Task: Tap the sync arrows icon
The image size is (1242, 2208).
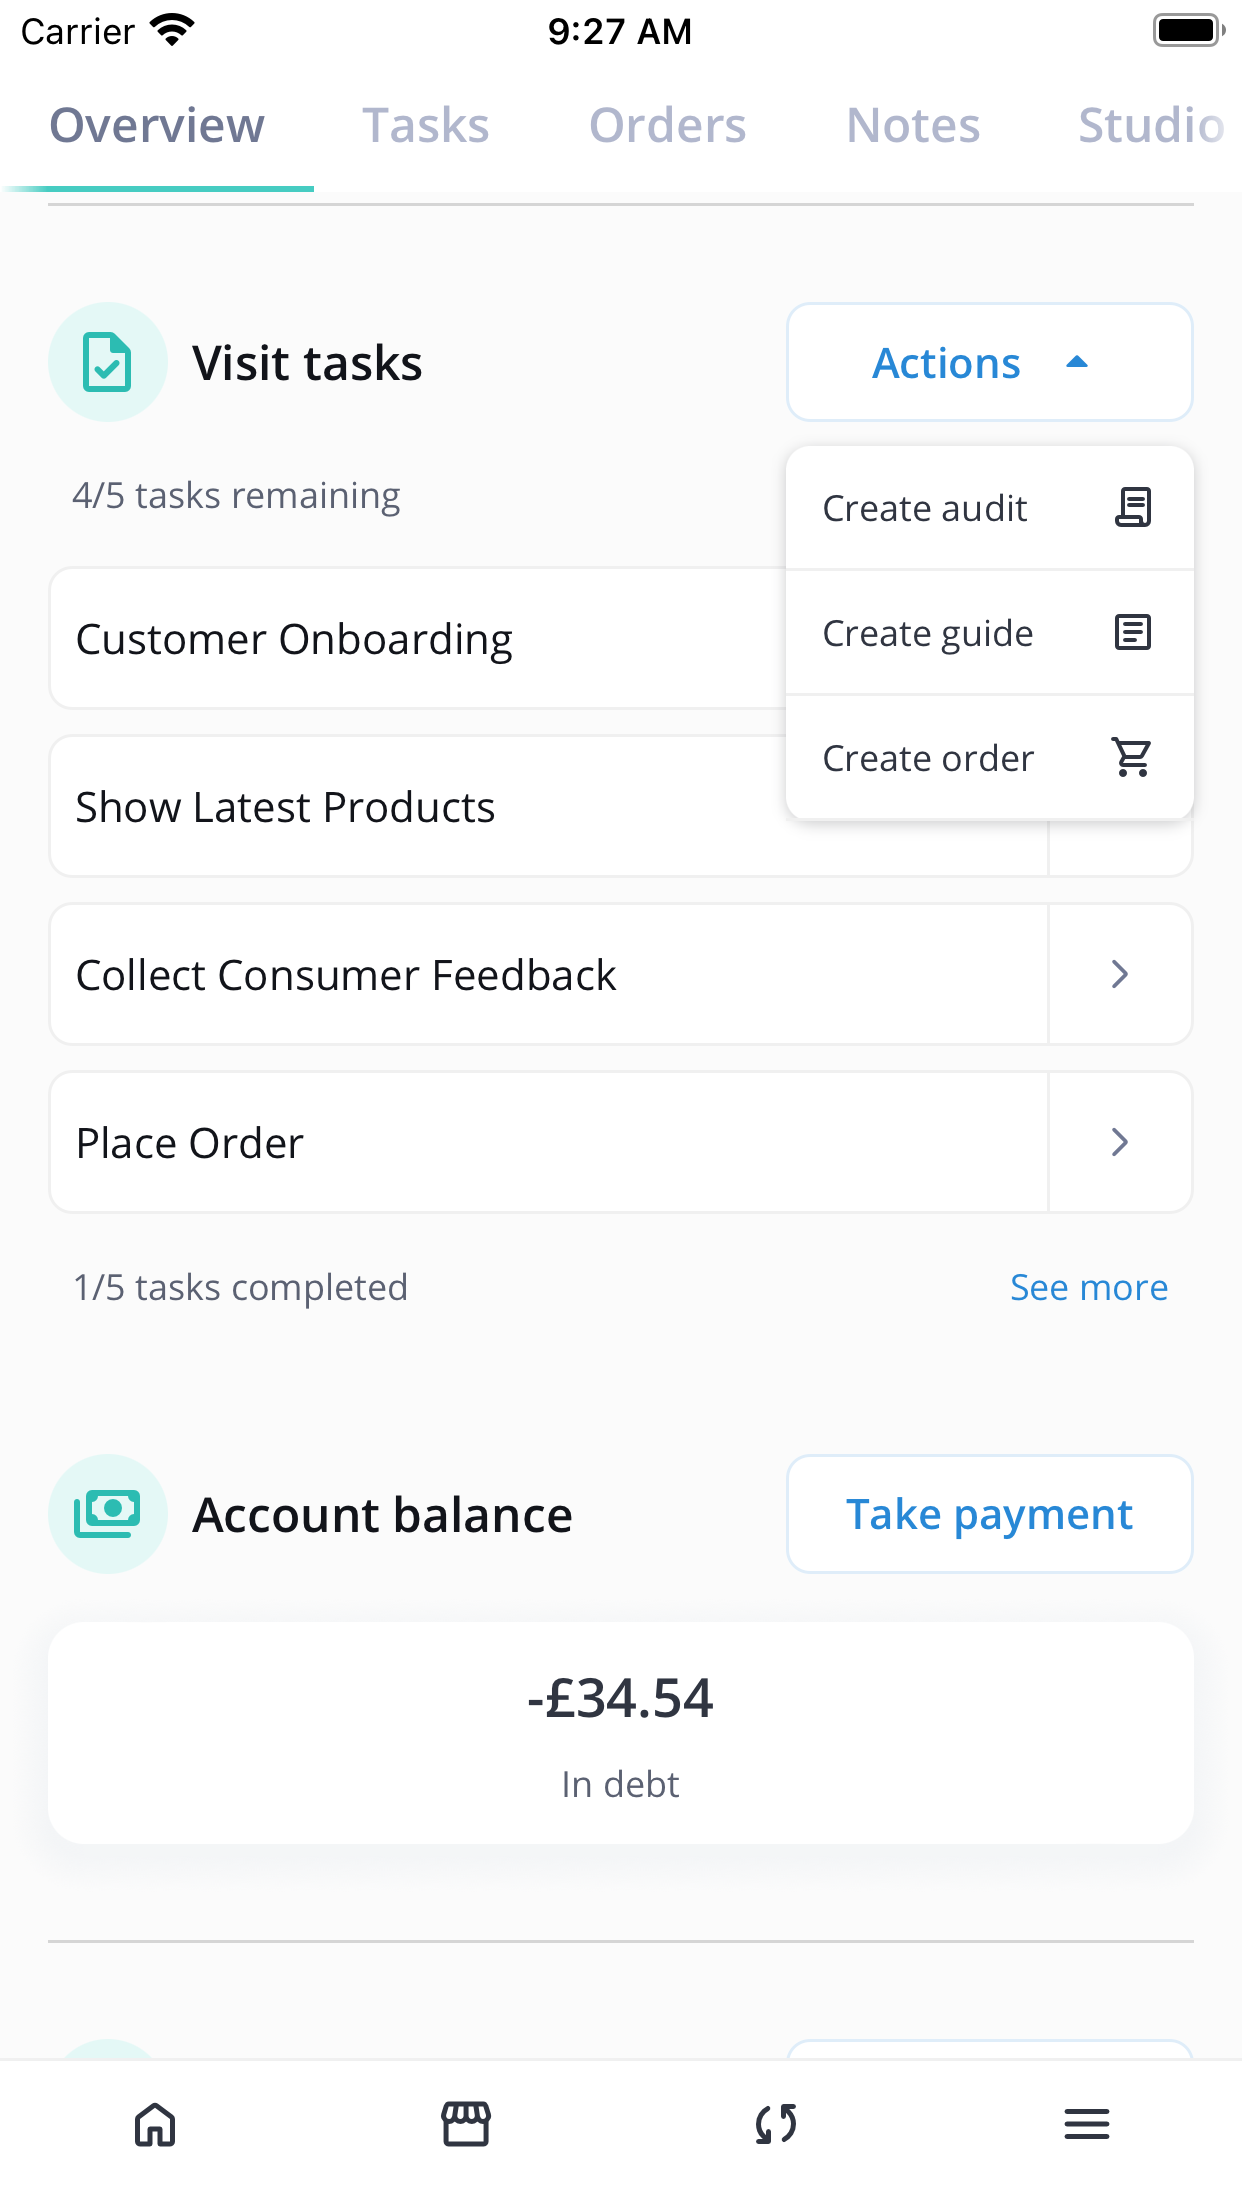Action: 776,2124
